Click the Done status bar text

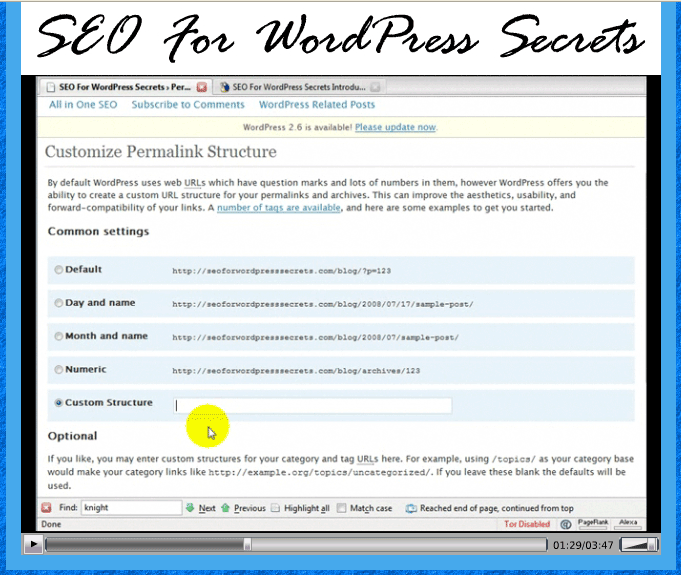pos(51,524)
